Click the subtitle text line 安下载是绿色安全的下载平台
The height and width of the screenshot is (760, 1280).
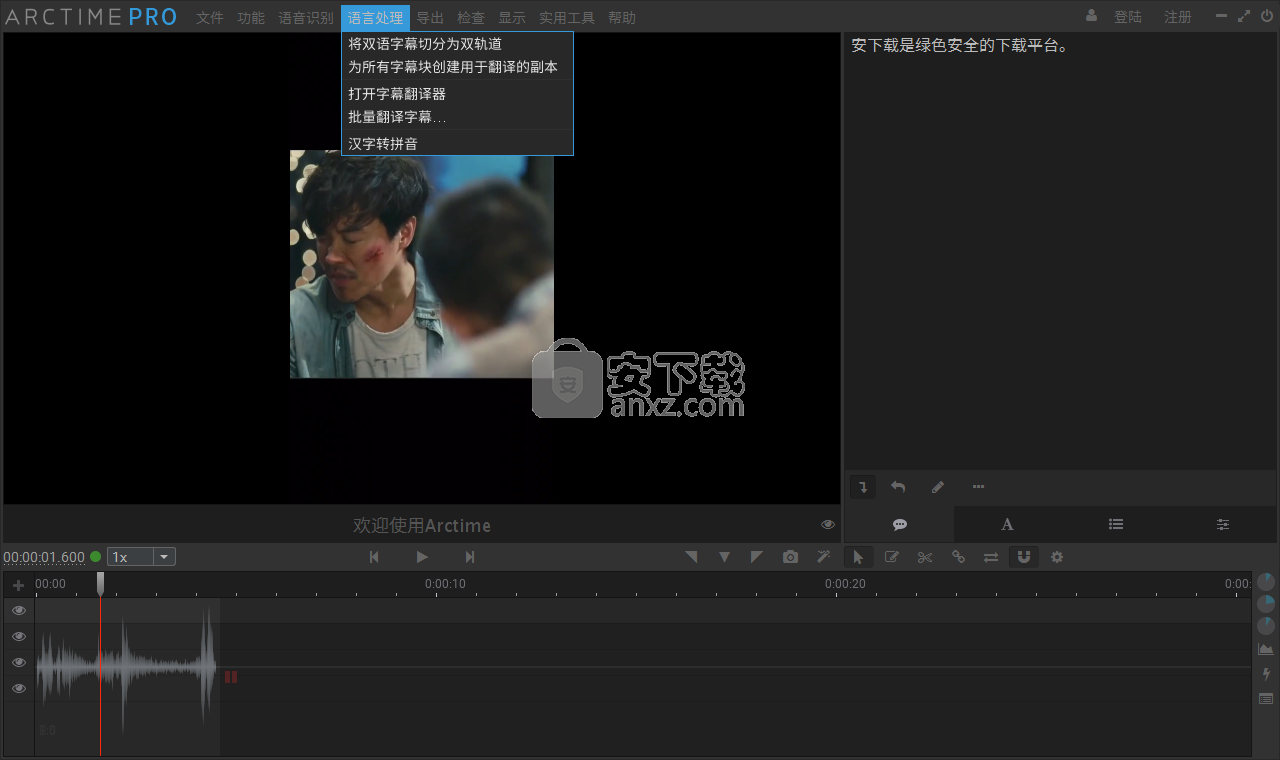[959, 45]
